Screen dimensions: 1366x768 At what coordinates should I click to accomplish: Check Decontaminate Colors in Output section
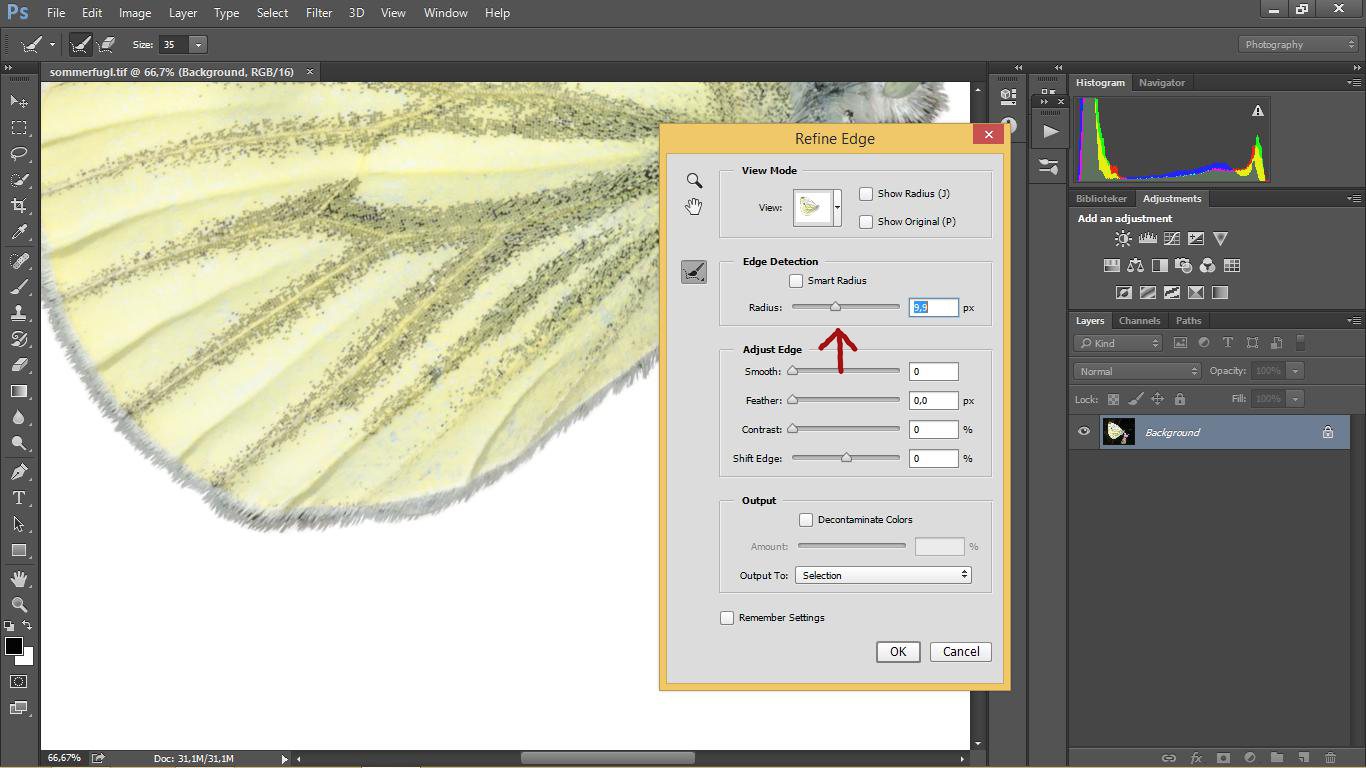pyautogui.click(x=806, y=519)
